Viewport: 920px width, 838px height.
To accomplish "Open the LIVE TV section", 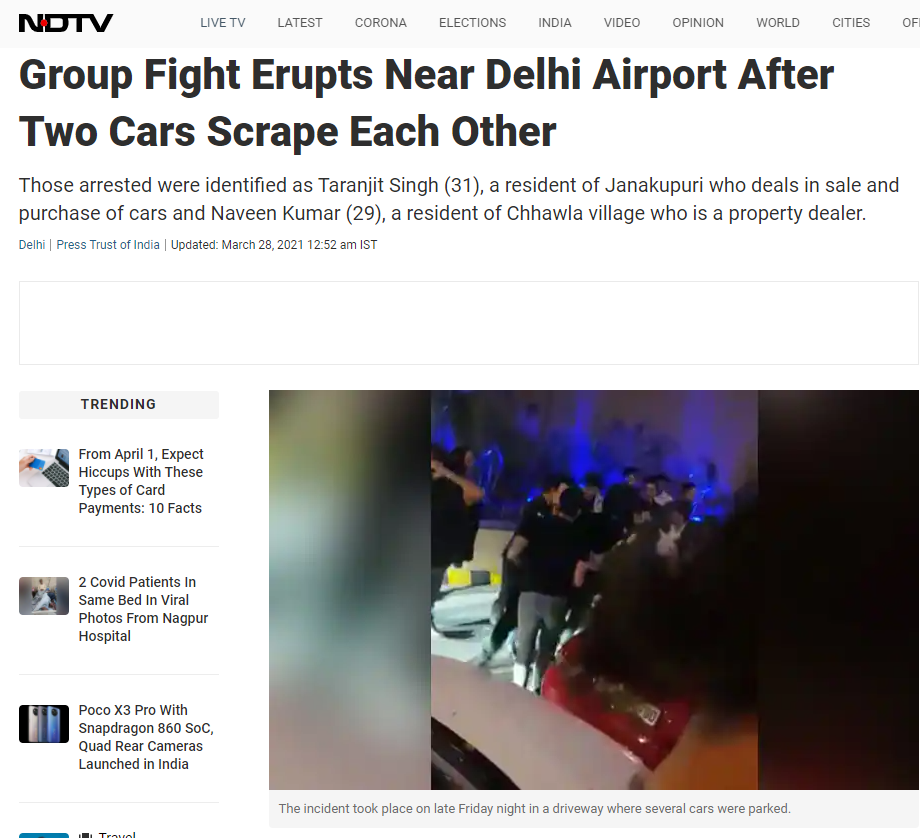I will point(222,23).
